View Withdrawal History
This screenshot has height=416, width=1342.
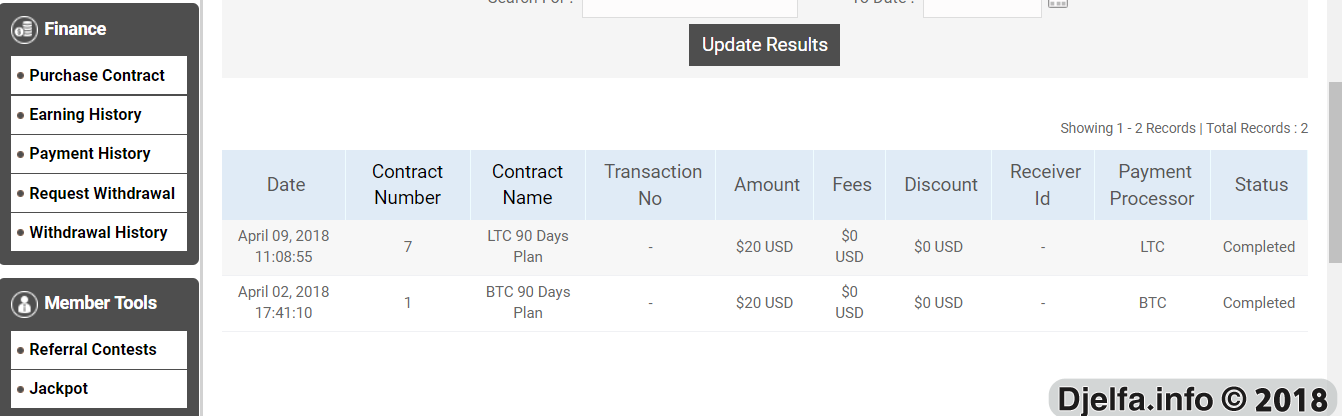click(x=99, y=232)
